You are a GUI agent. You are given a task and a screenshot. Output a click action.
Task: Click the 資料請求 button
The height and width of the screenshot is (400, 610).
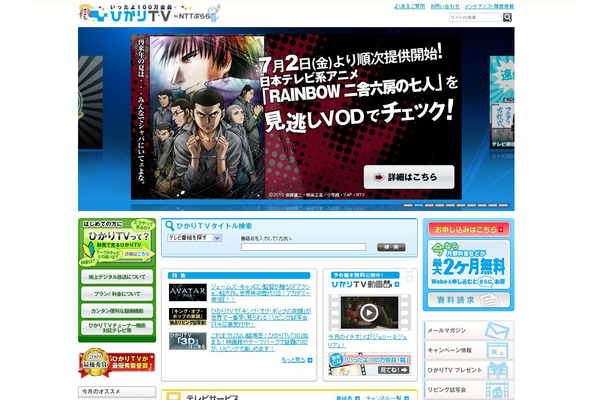tap(468, 300)
